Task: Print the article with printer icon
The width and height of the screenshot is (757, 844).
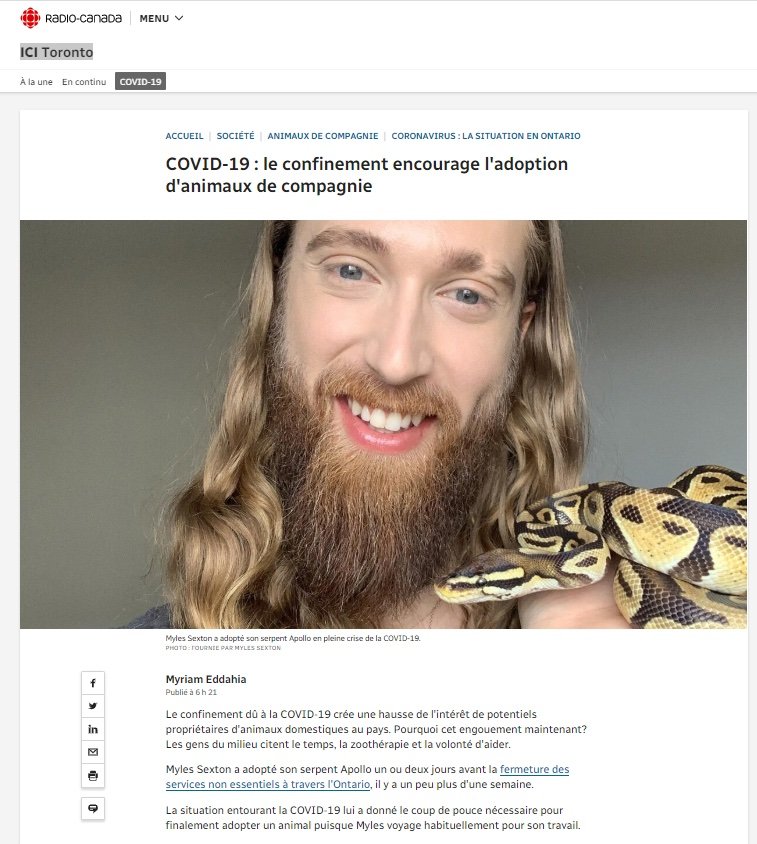Action: (93, 776)
